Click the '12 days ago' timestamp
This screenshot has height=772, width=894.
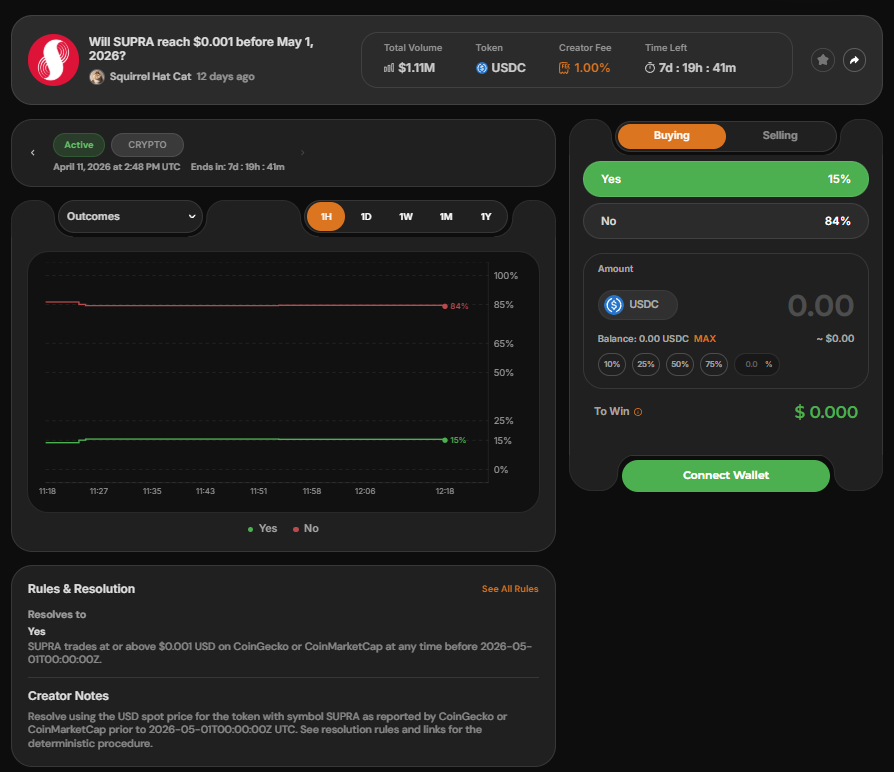tap(226, 76)
